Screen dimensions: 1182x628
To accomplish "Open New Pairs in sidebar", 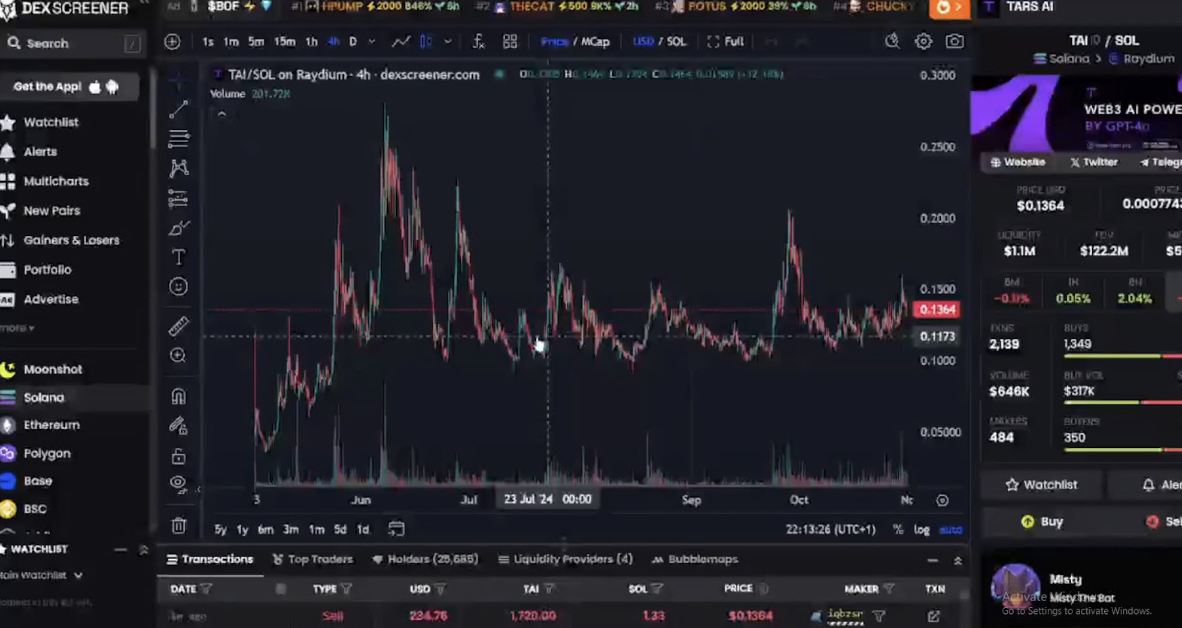I will pos(51,210).
